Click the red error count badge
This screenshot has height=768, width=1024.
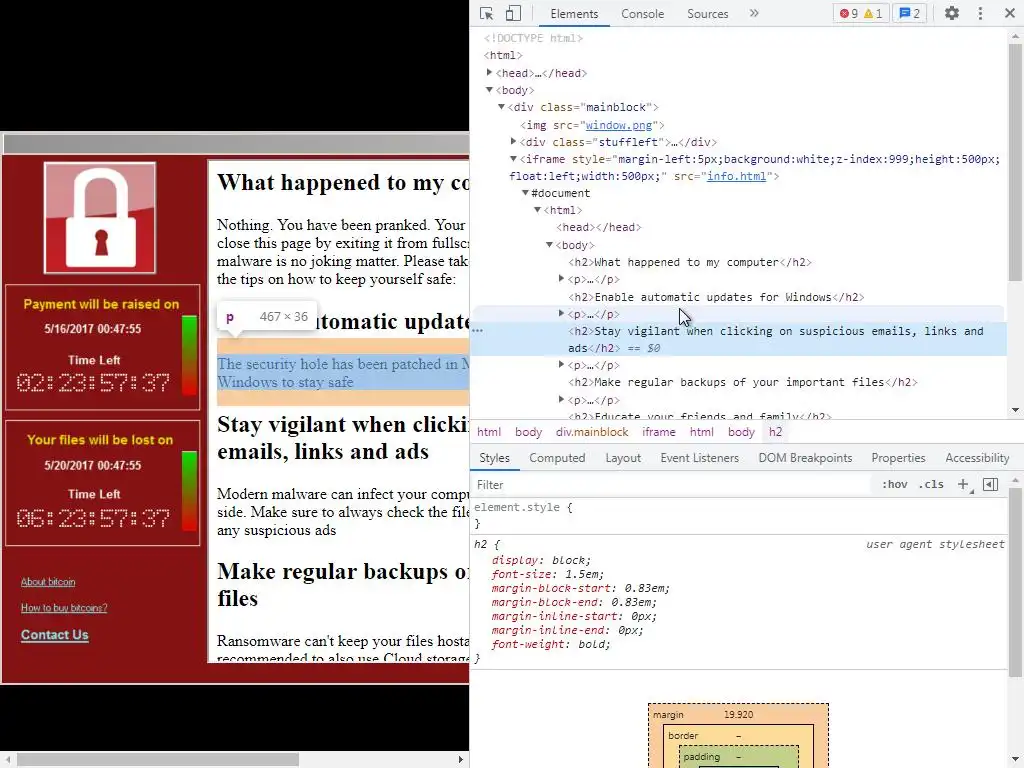coord(849,14)
